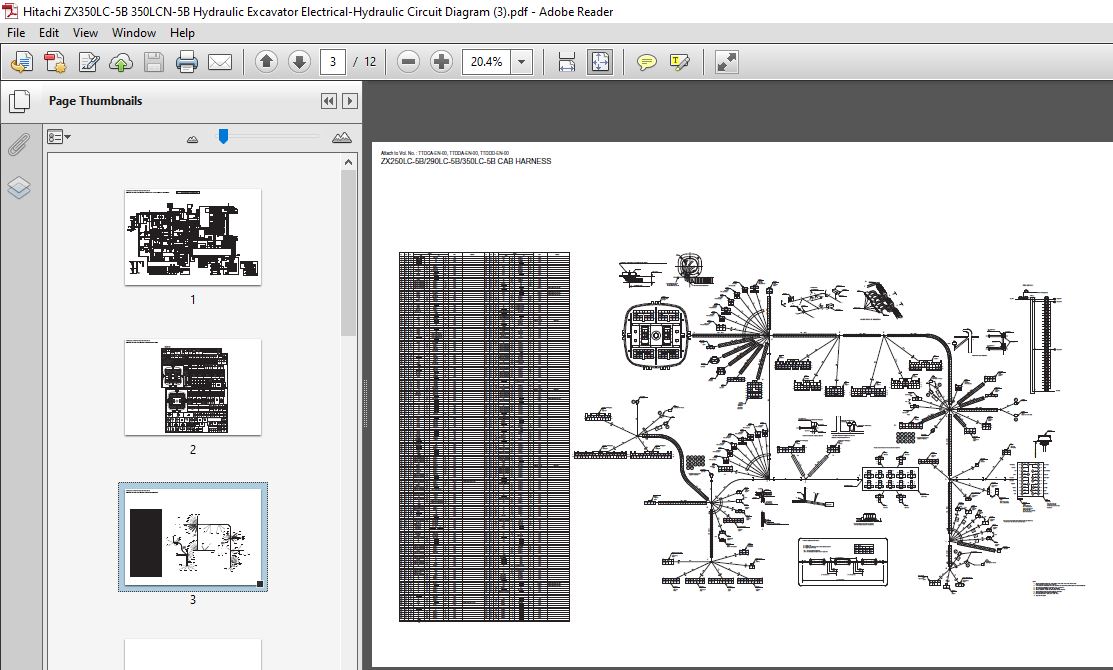The height and width of the screenshot is (670, 1113).
Task: Zoom out with the minus button
Action: tap(408, 62)
